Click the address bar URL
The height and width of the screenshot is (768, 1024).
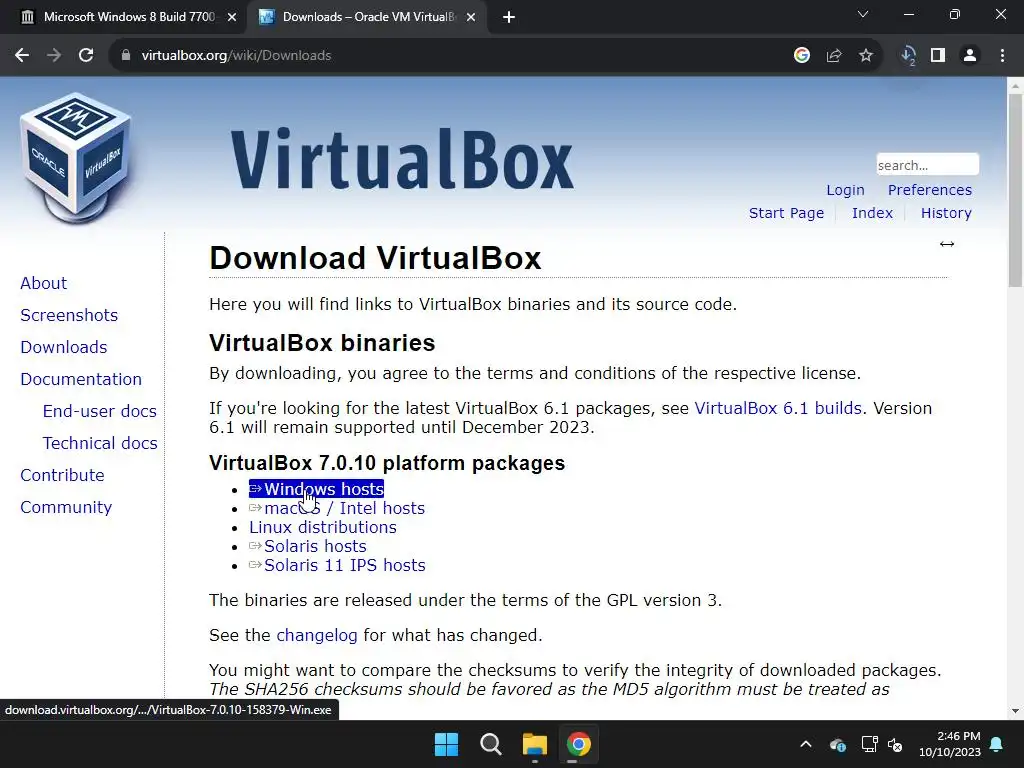coord(236,56)
